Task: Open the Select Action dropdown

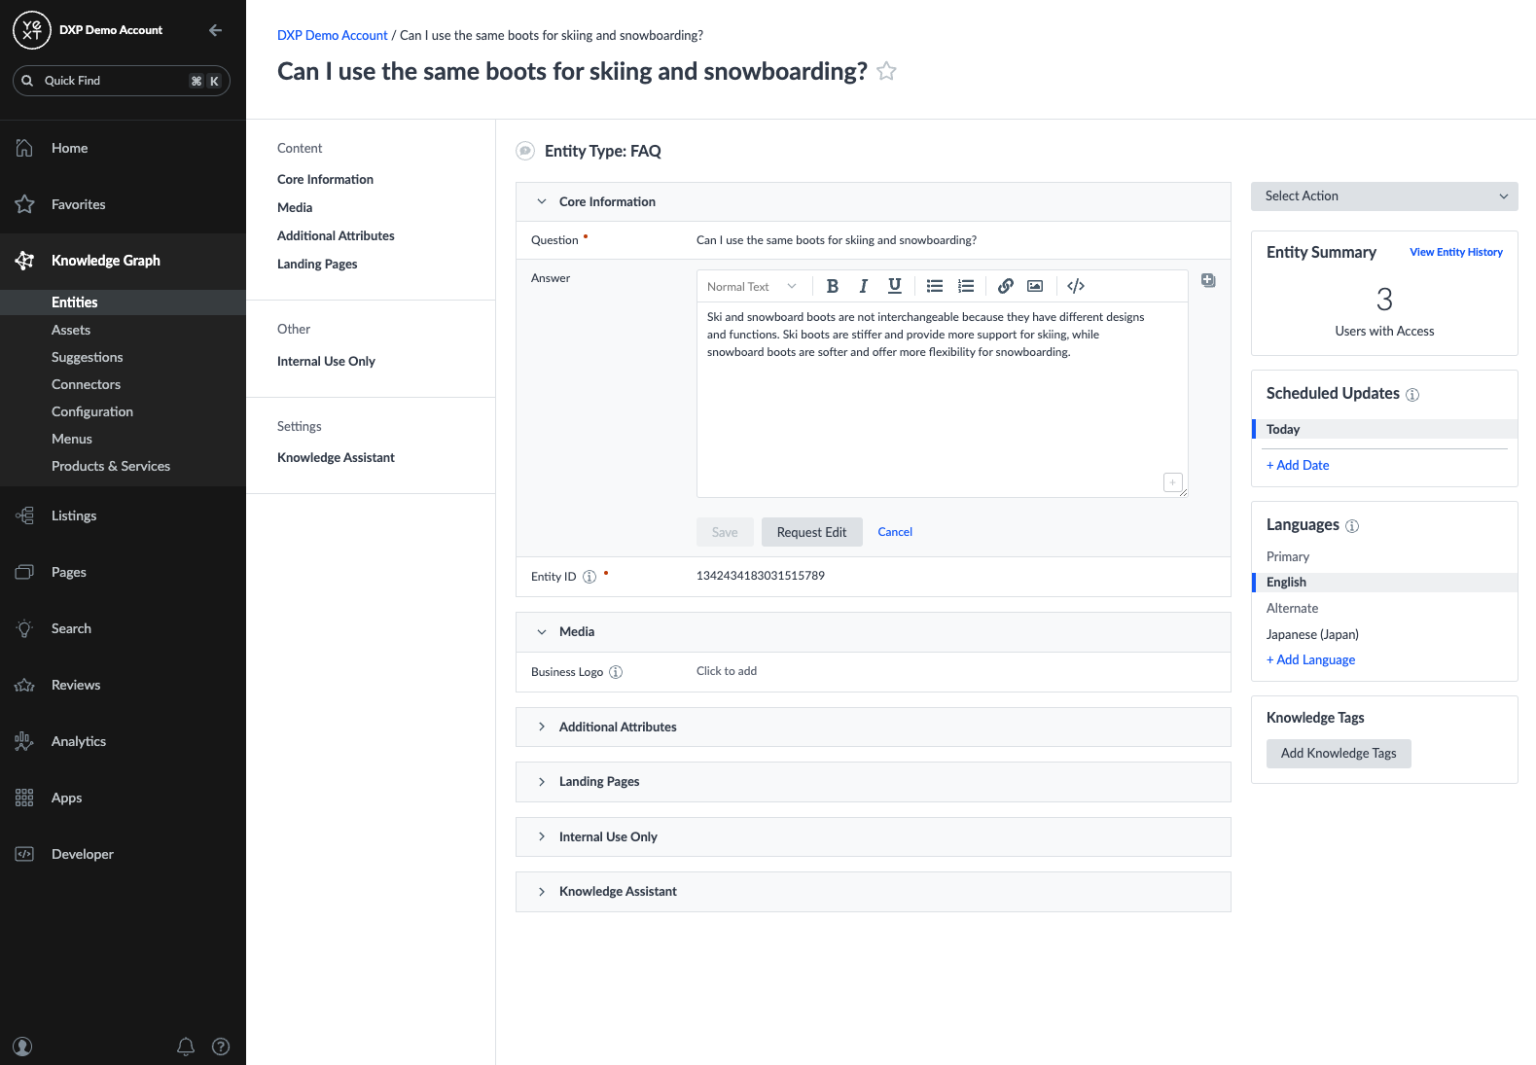Action: (1384, 196)
